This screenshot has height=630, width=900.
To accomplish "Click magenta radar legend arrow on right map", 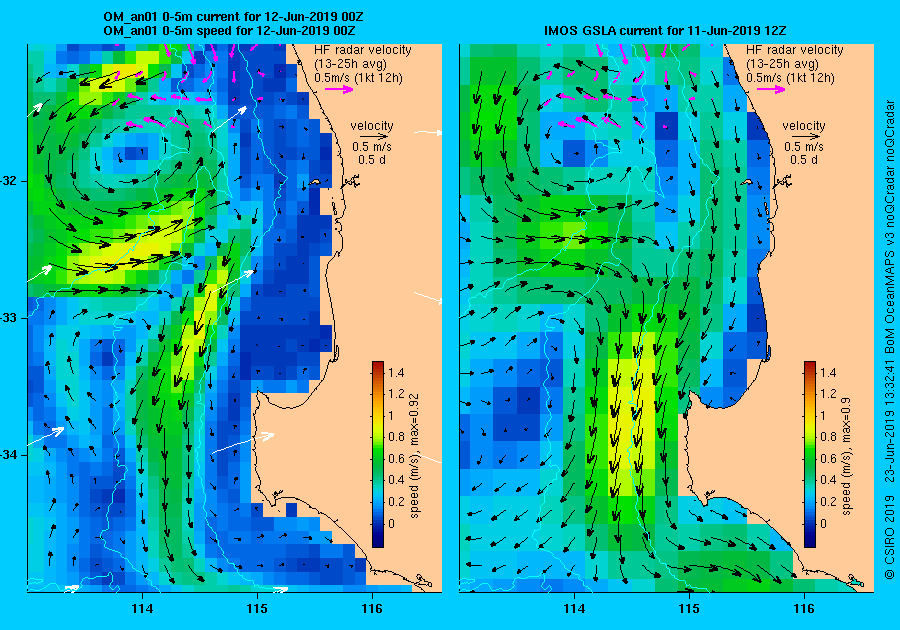I will point(771,89).
